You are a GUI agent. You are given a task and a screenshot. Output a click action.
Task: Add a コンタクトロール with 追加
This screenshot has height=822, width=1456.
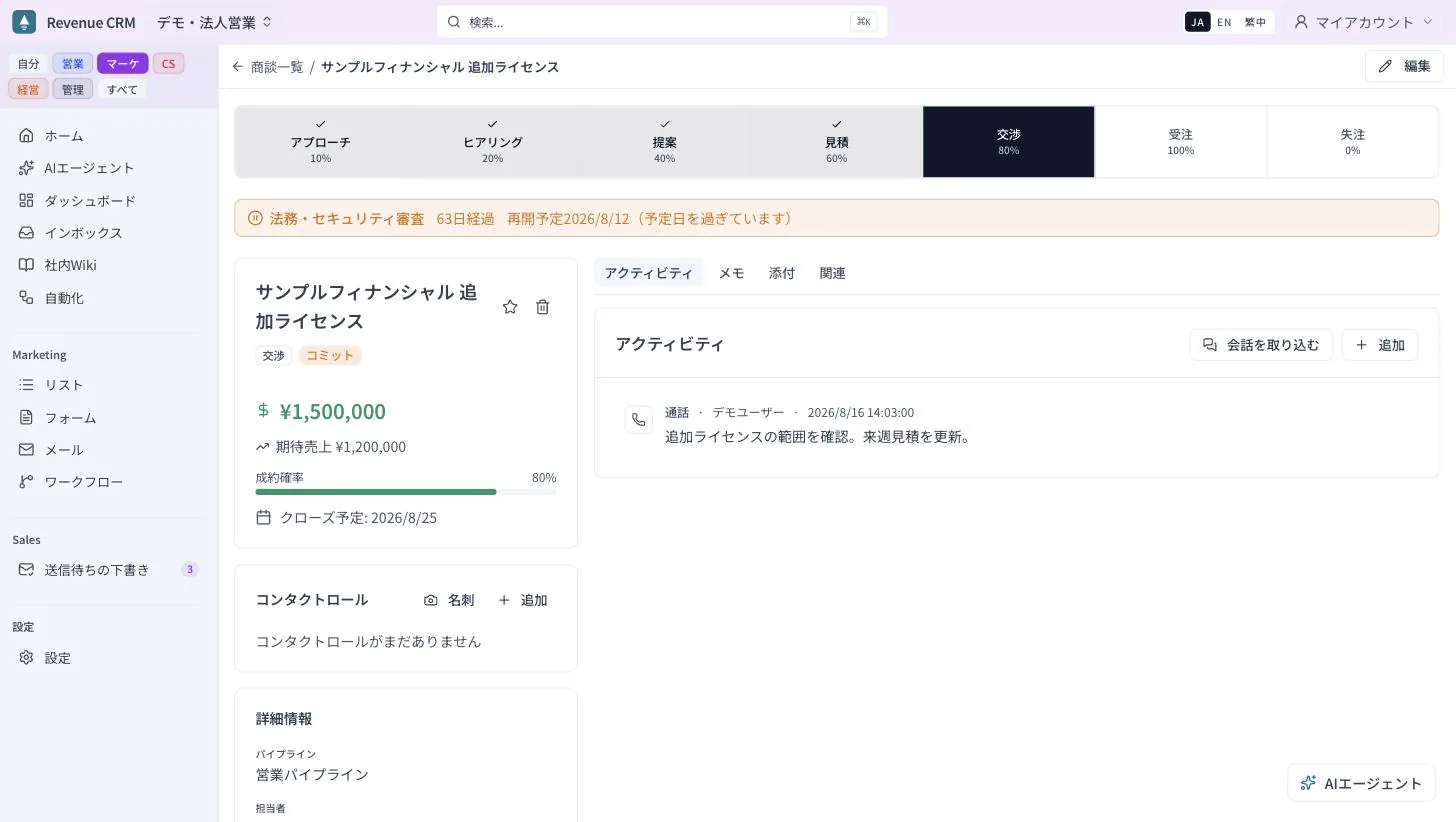(523, 600)
